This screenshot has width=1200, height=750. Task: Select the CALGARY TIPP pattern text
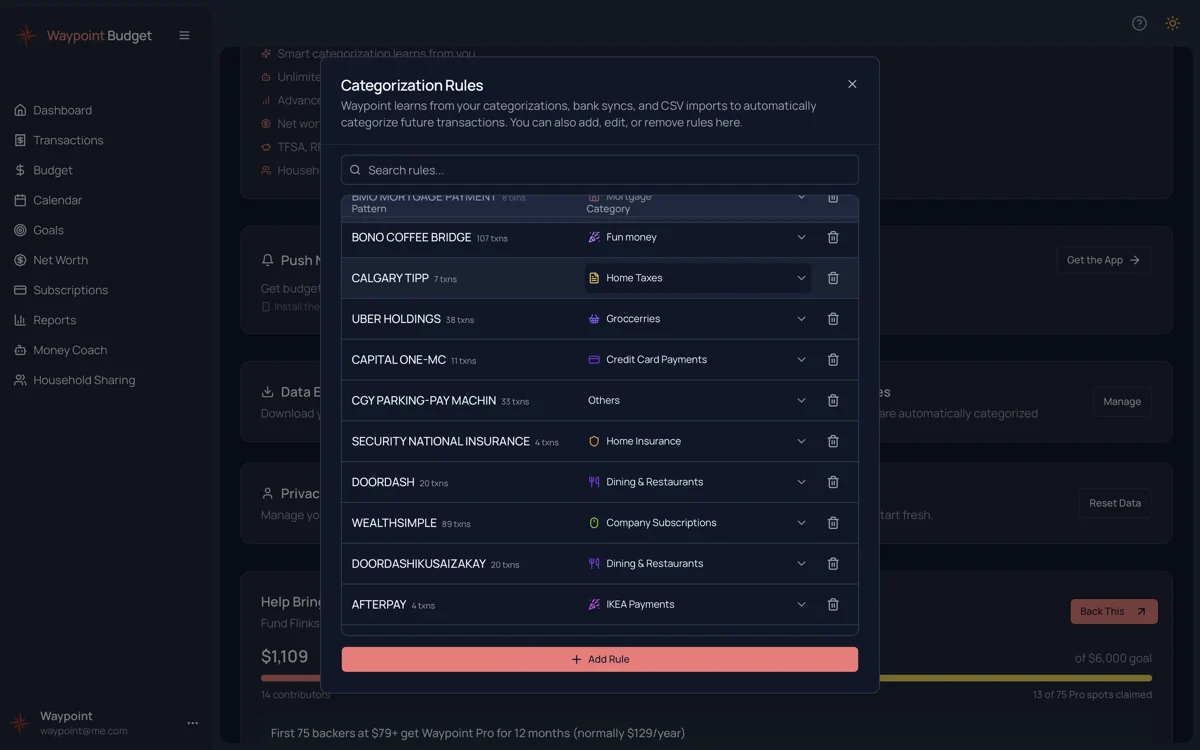coord(390,278)
